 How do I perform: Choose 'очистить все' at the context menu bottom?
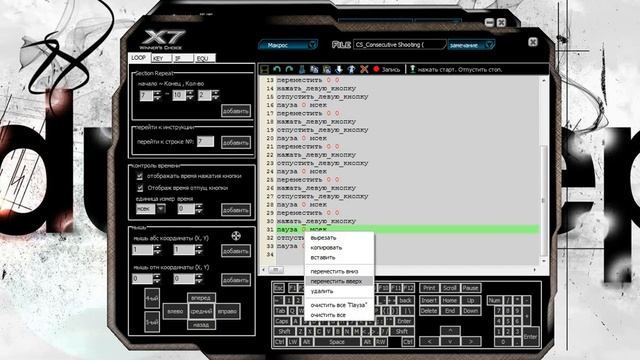click(339, 315)
